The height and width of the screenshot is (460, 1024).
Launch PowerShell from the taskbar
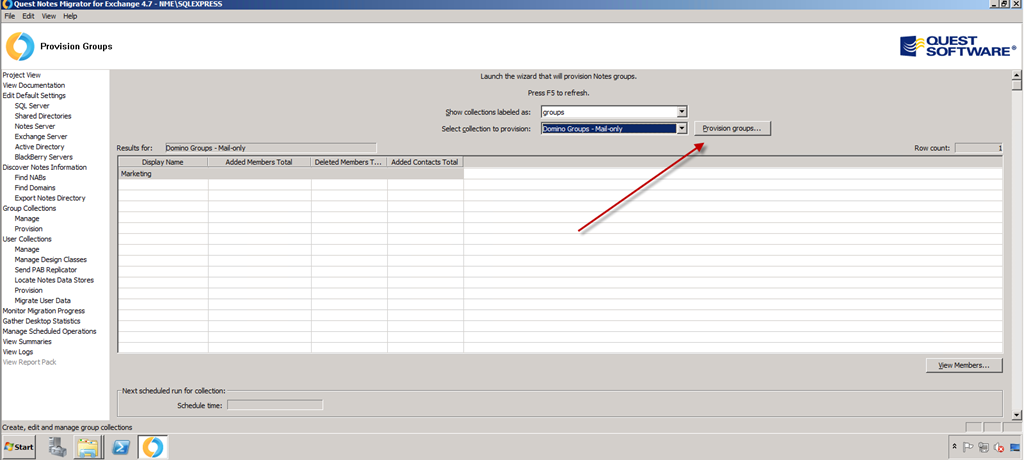tap(121, 448)
